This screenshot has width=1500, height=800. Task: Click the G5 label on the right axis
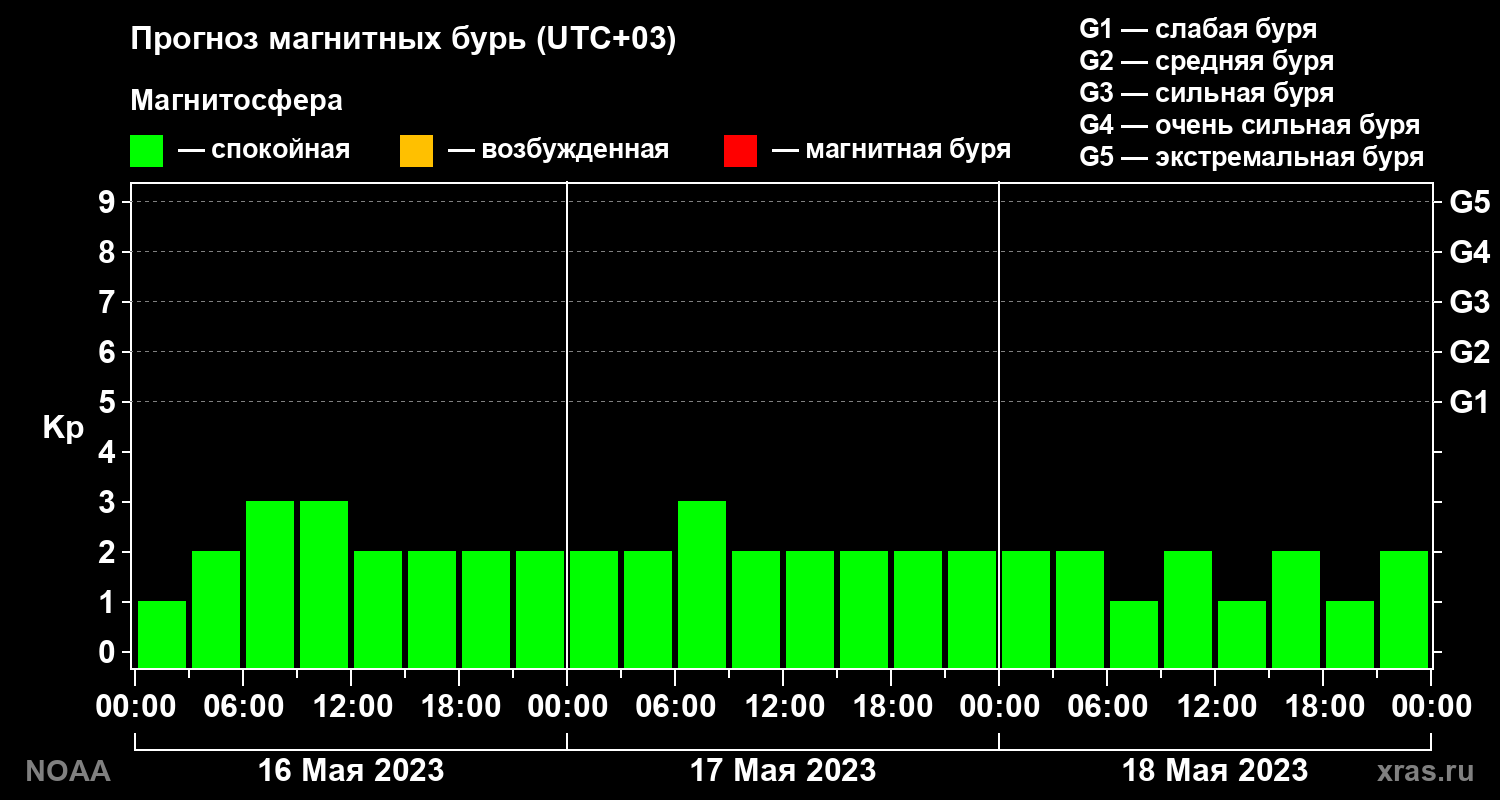pos(1469,202)
